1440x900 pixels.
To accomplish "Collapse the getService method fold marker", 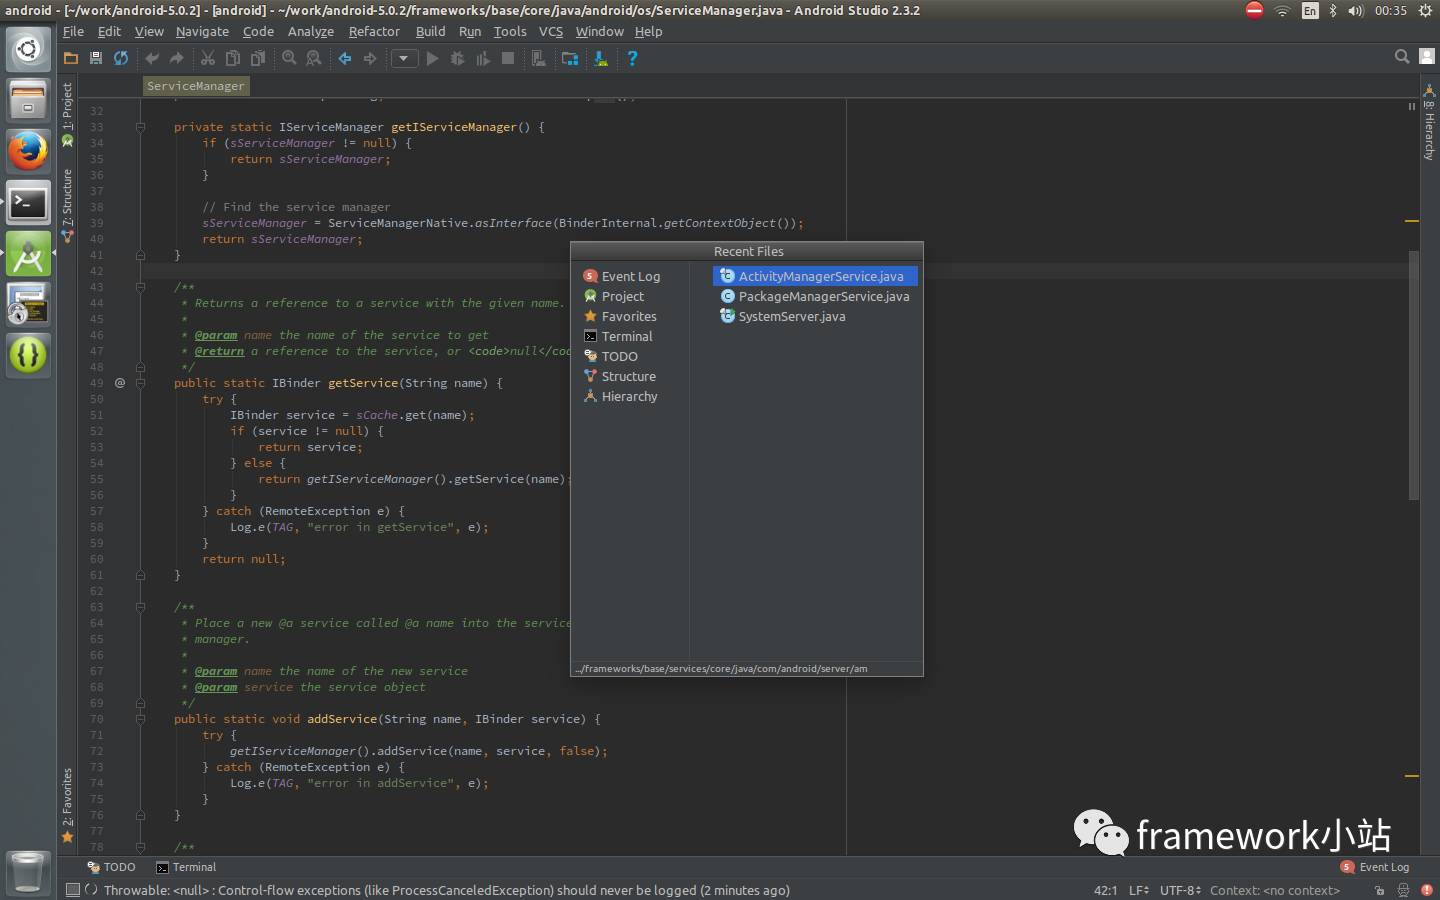I will click(x=140, y=383).
